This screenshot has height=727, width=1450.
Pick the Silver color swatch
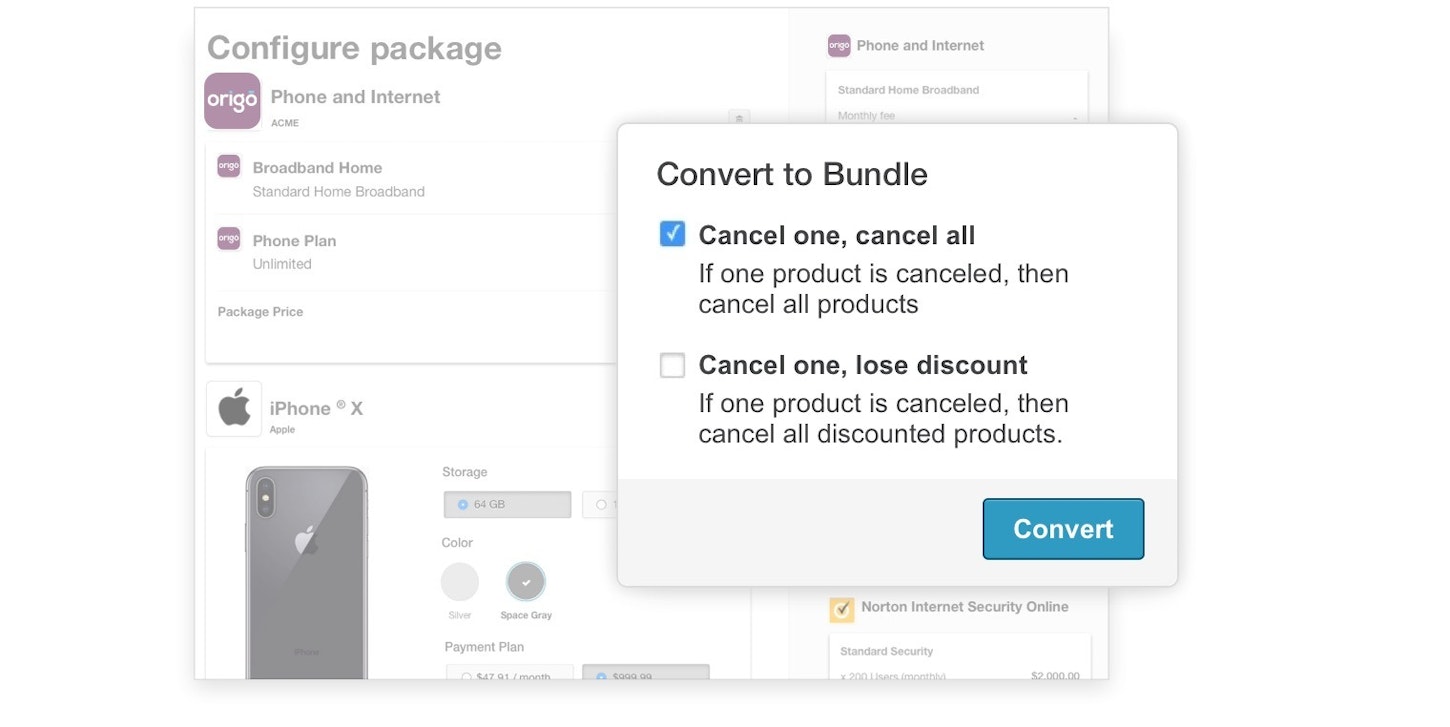[x=460, y=582]
